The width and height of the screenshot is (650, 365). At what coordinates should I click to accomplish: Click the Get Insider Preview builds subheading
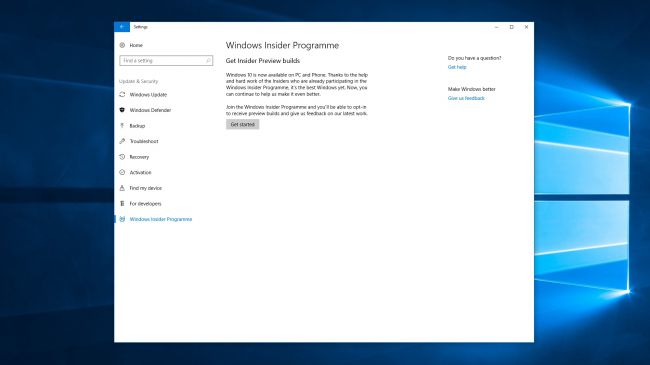[x=263, y=61]
